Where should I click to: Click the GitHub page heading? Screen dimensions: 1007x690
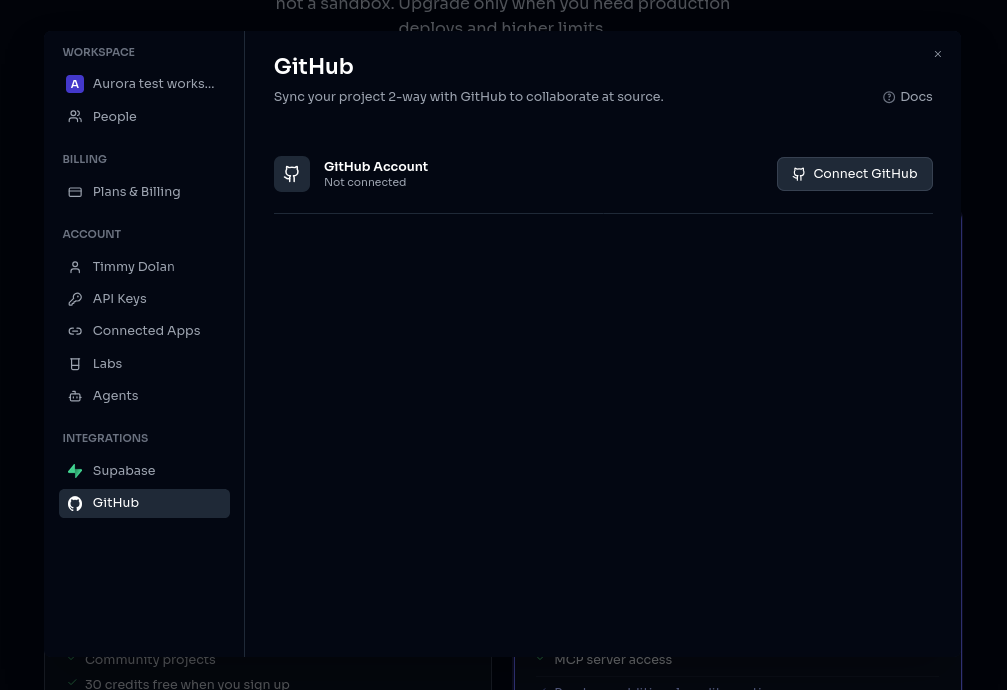(x=313, y=67)
